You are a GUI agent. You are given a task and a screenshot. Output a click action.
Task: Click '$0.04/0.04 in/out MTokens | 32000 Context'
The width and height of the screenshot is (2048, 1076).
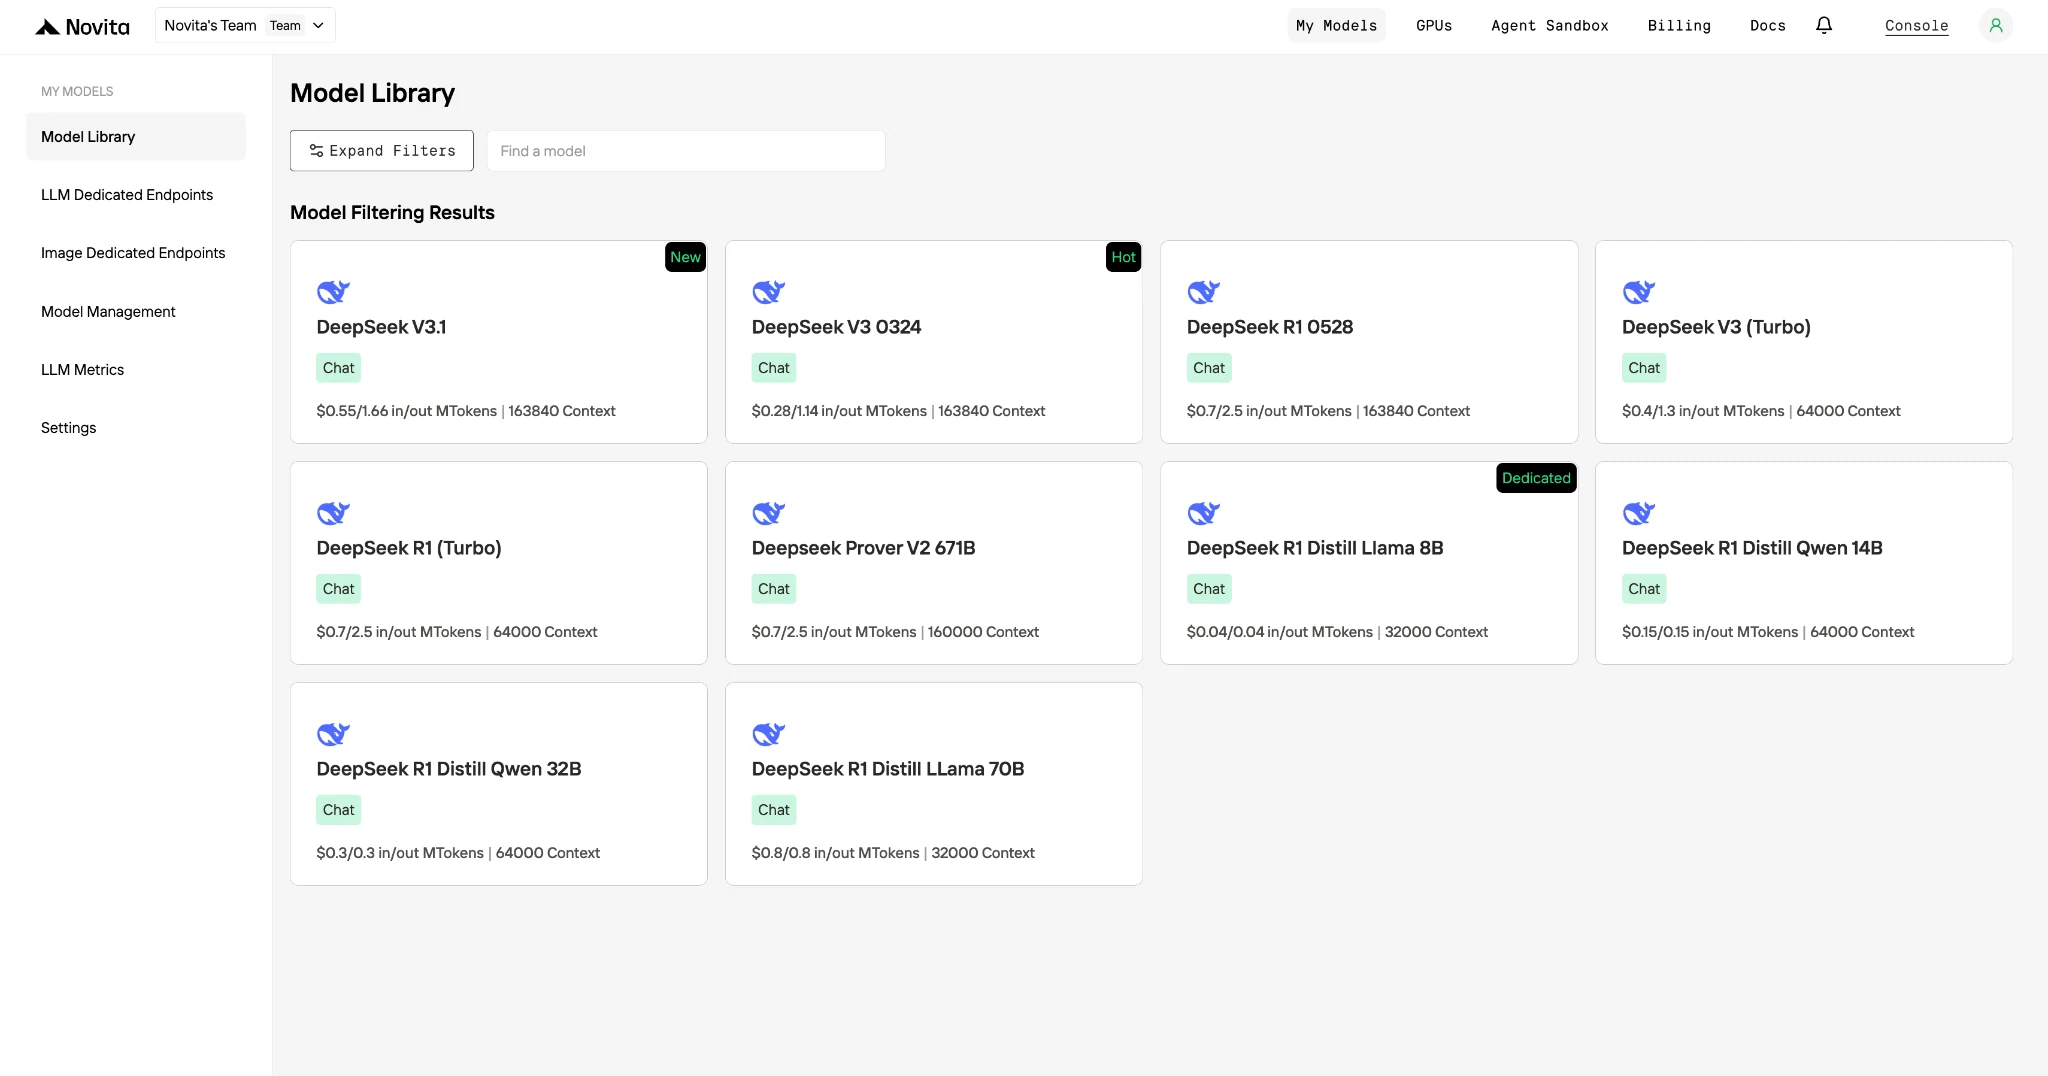[x=1337, y=632]
